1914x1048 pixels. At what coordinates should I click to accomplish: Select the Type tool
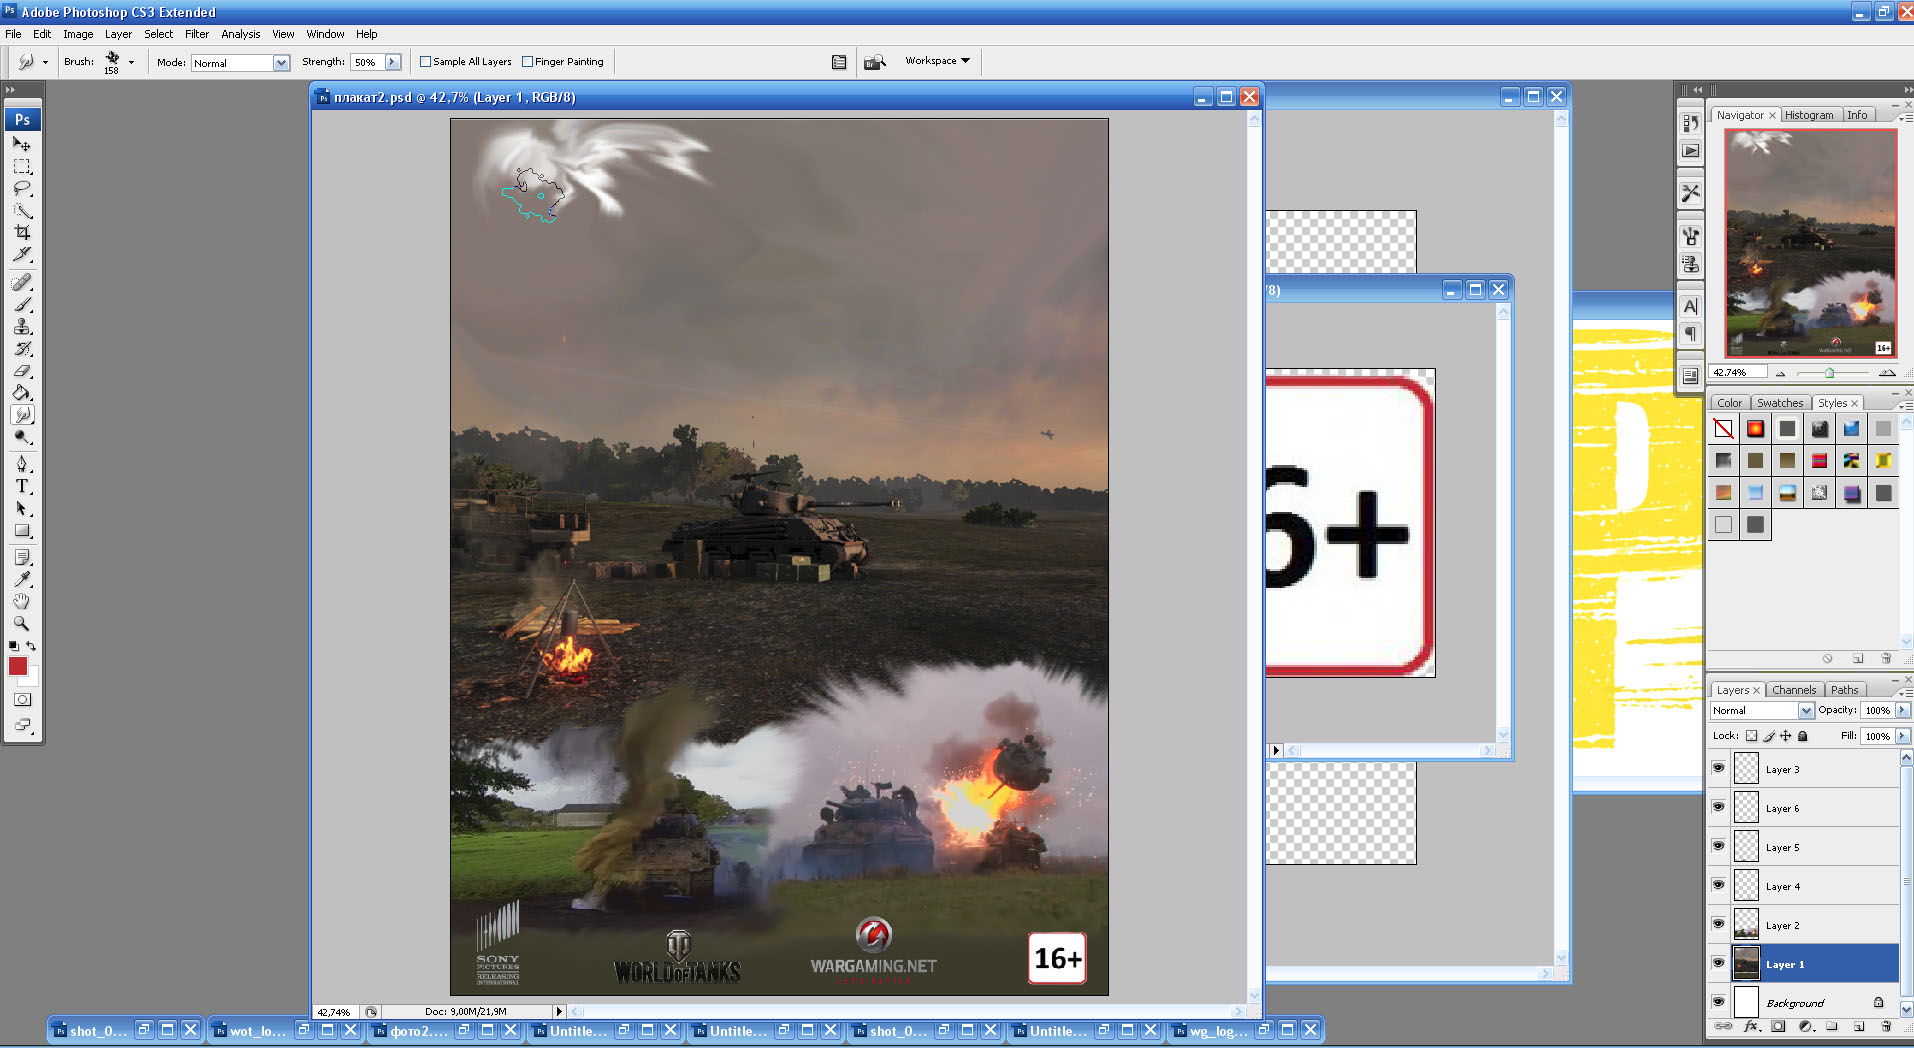[22, 486]
